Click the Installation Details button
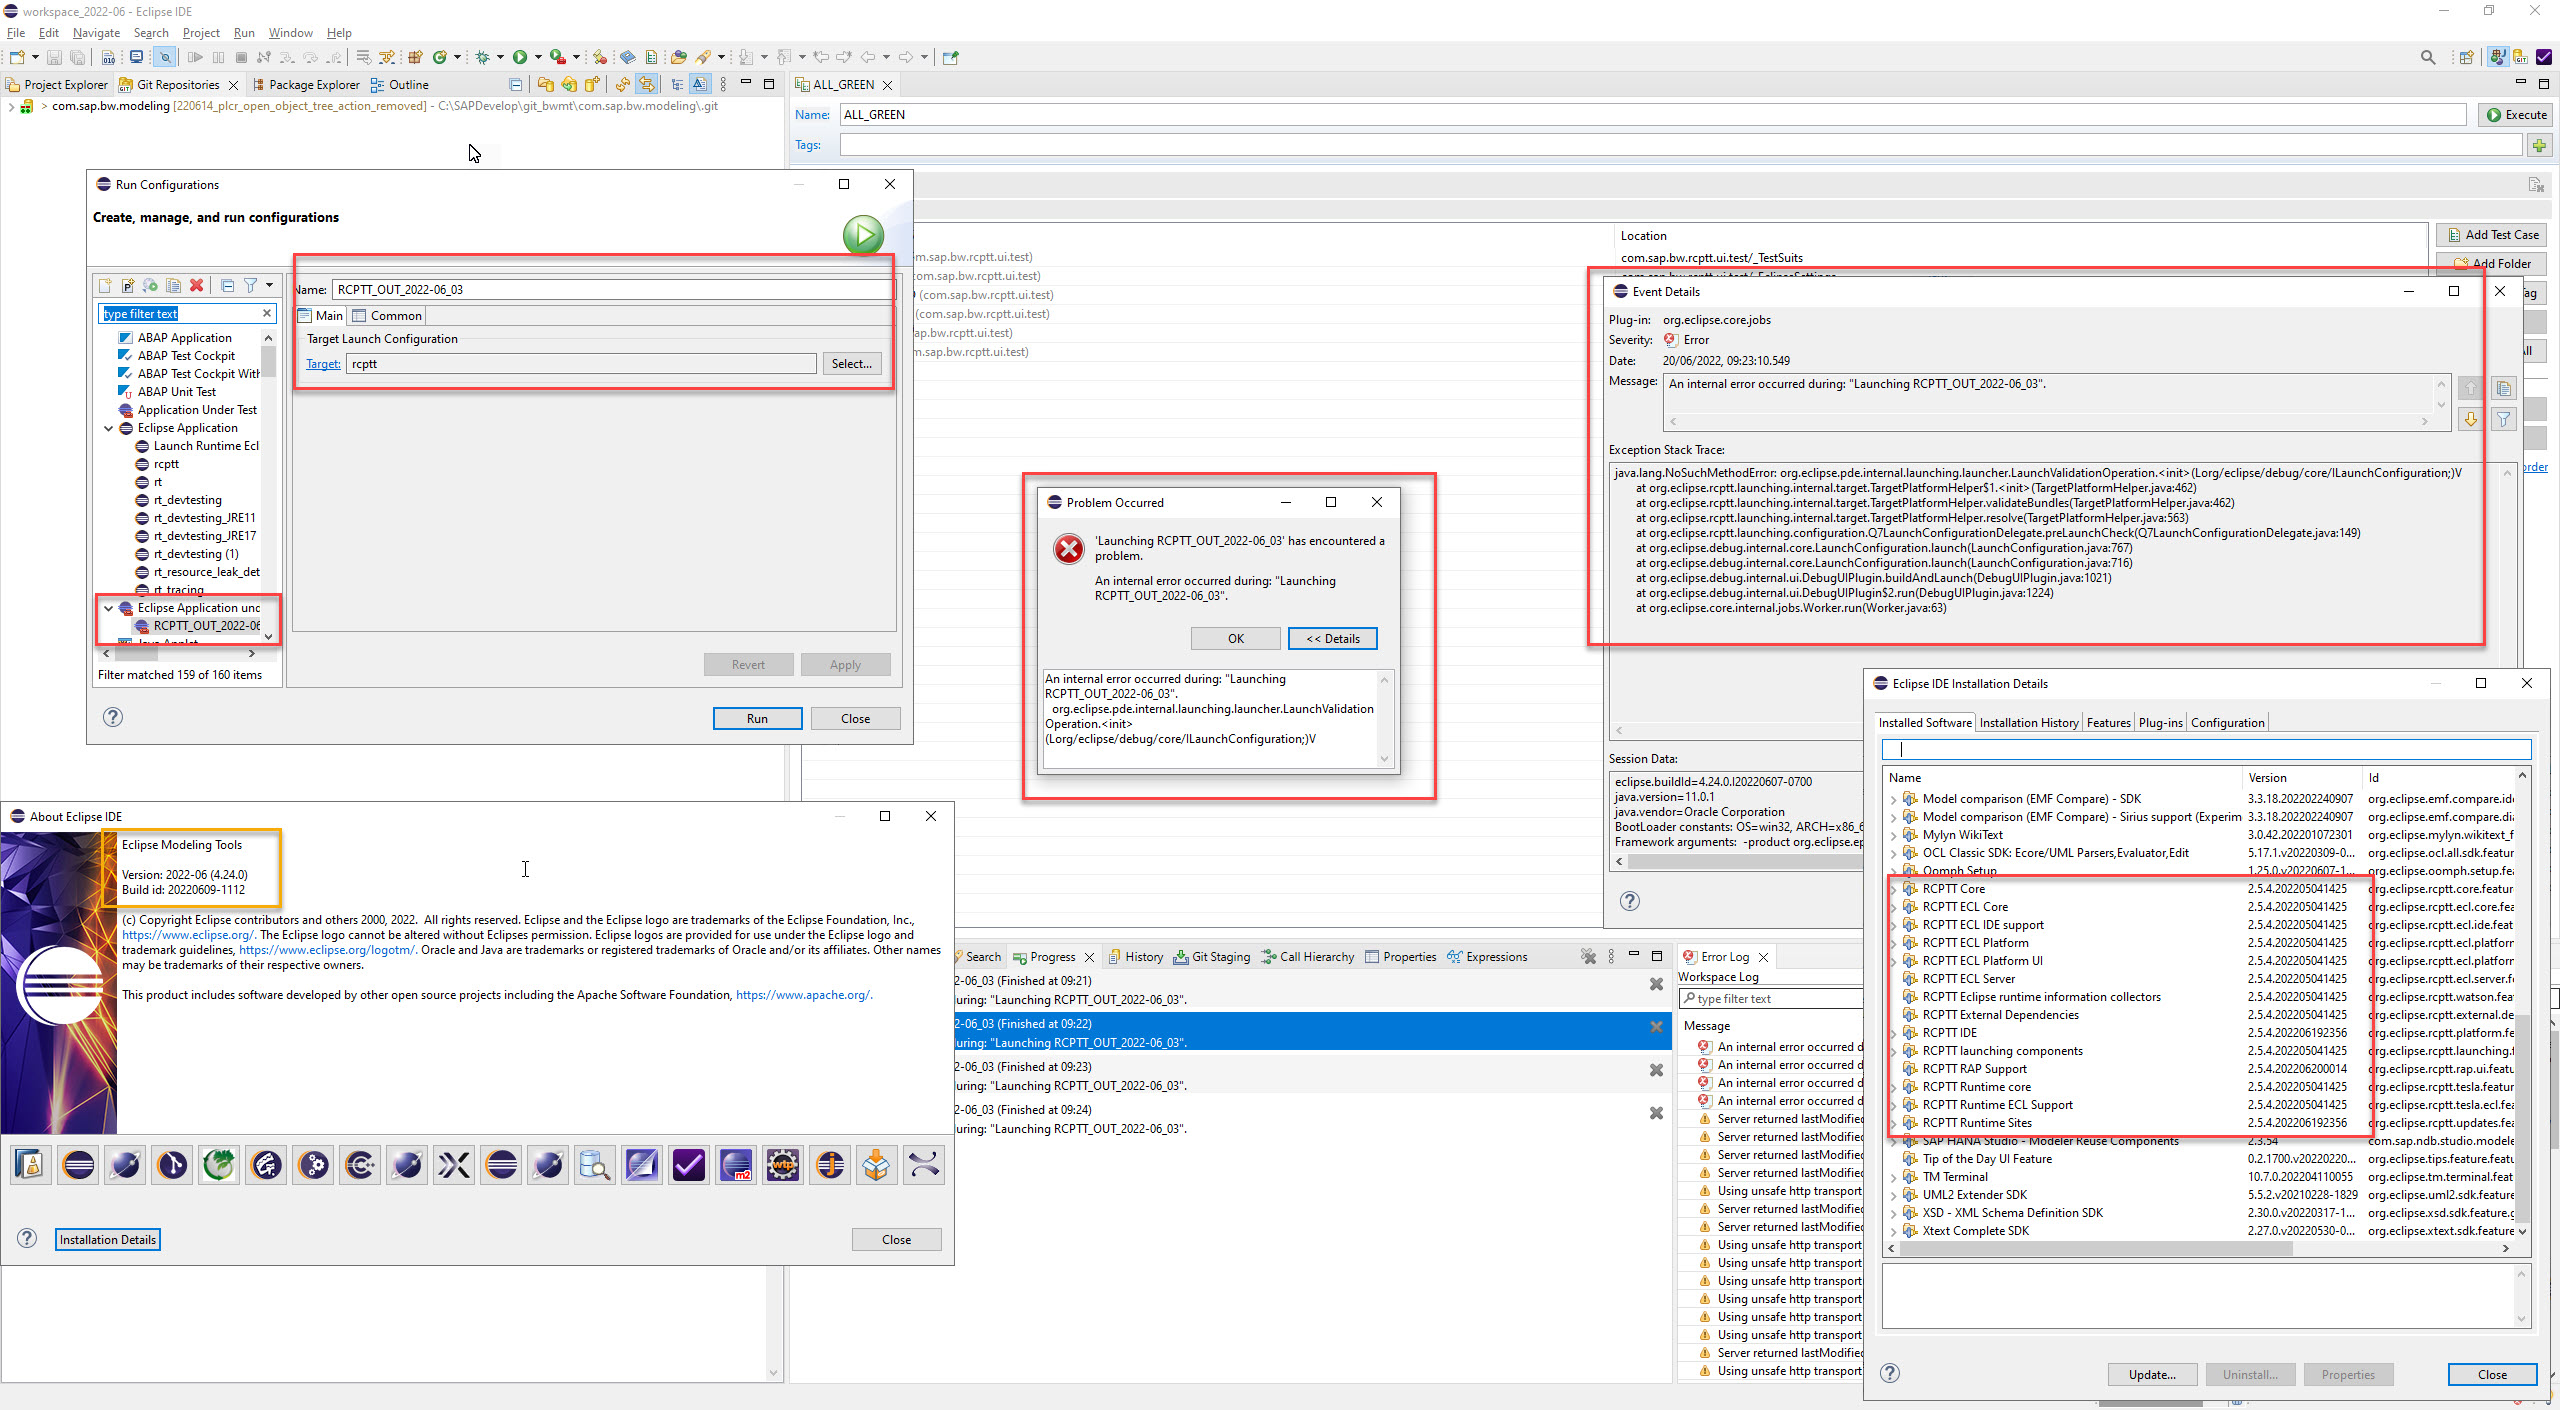The image size is (2560, 1410). [108, 1240]
